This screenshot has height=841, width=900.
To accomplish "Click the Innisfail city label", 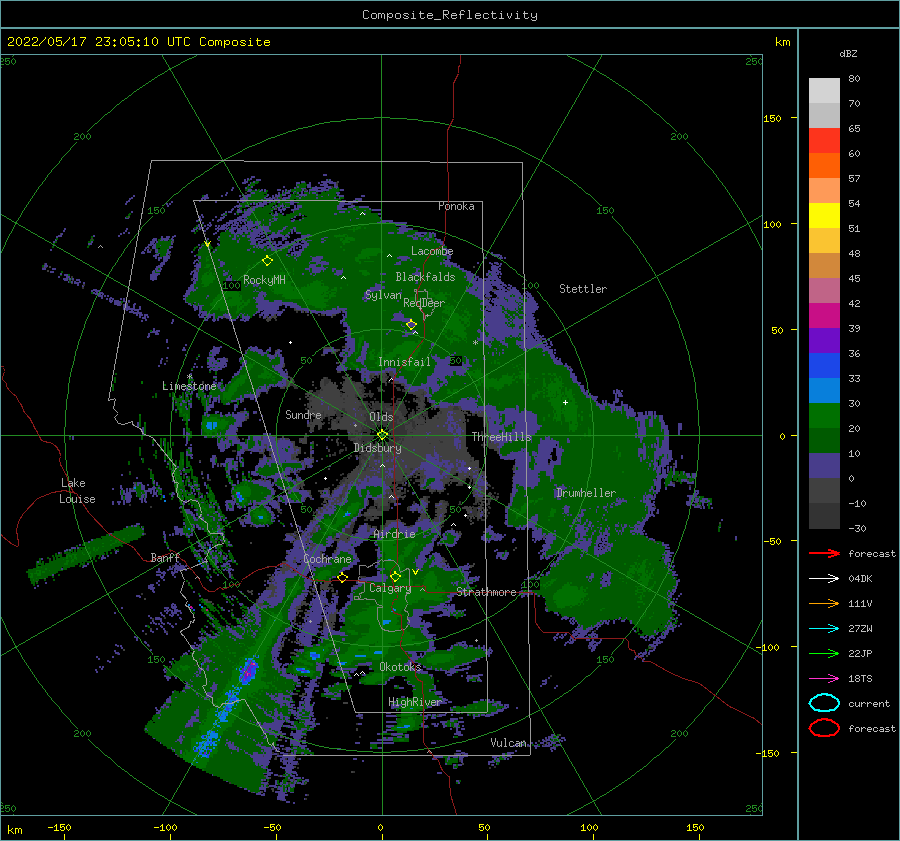I will [x=404, y=362].
